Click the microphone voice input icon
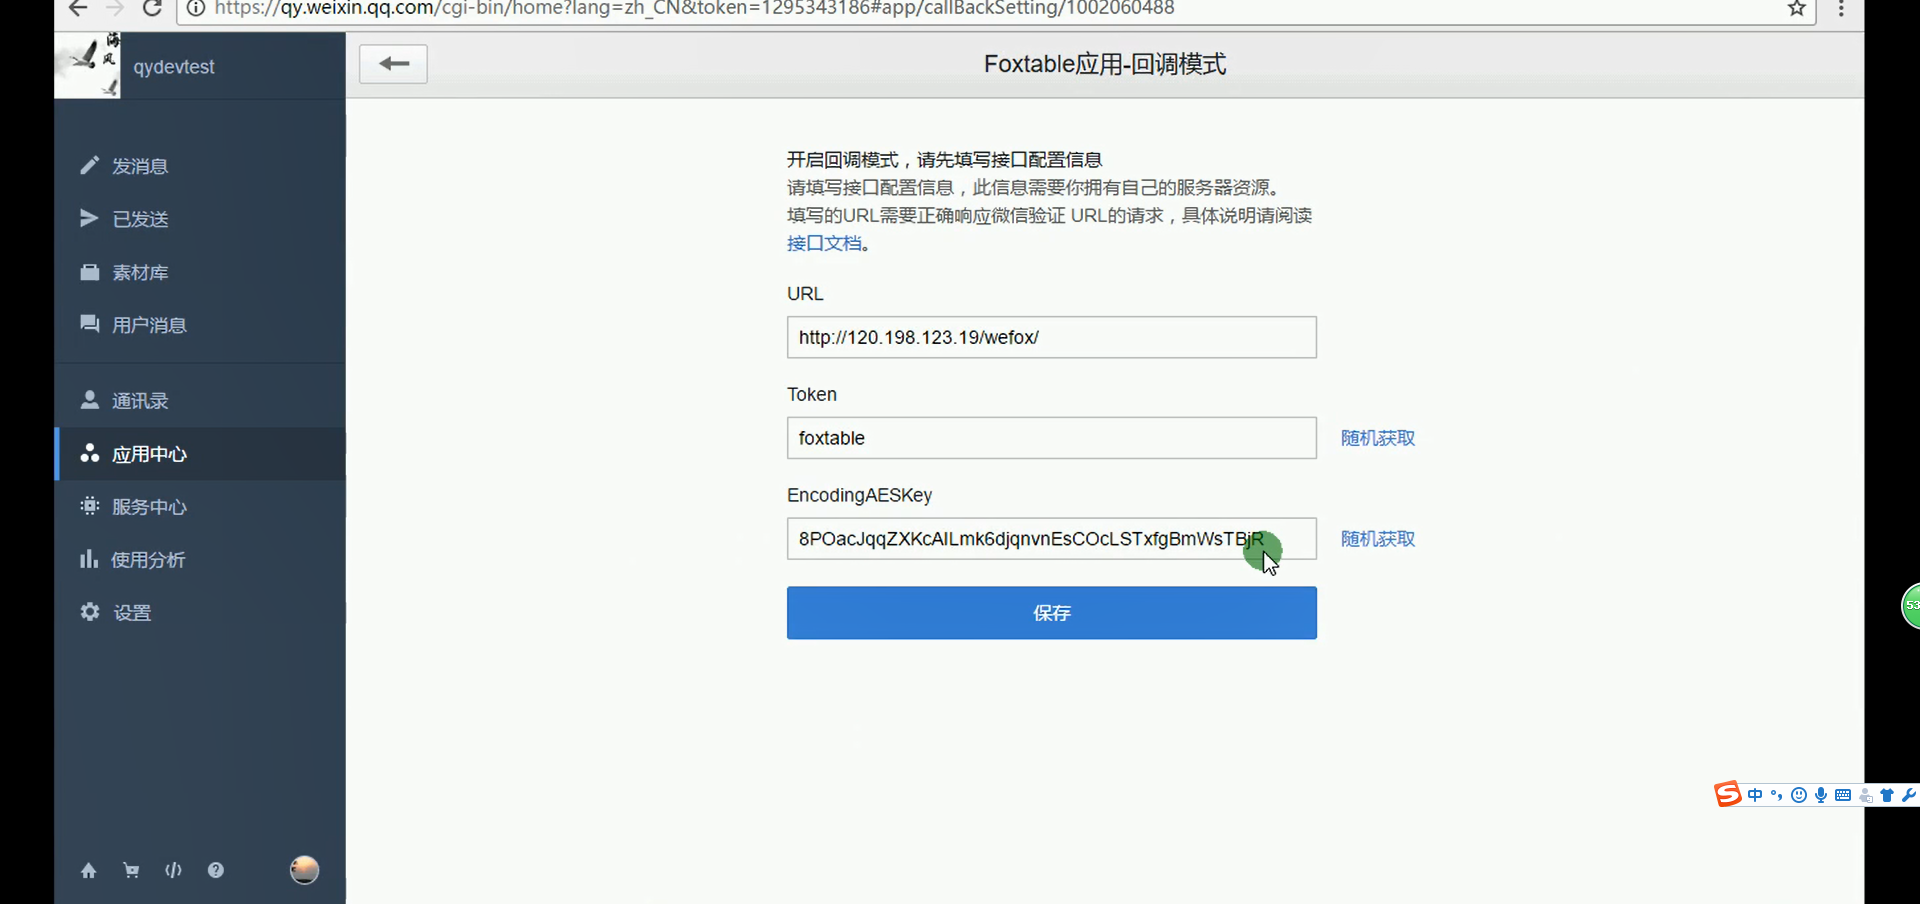The height and width of the screenshot is (904, 1920). 1821,795
